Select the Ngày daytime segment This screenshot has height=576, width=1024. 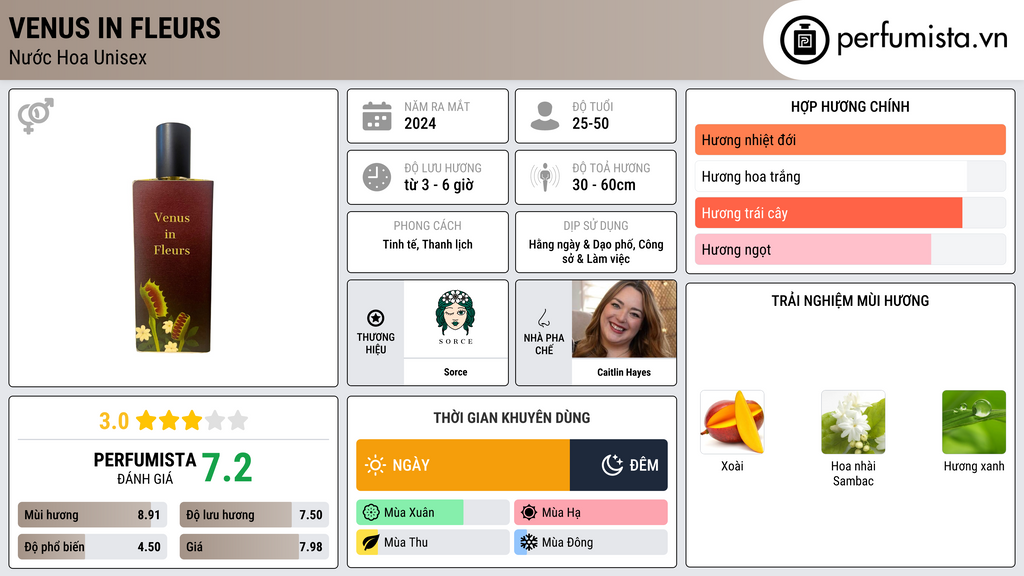point(463,465)
